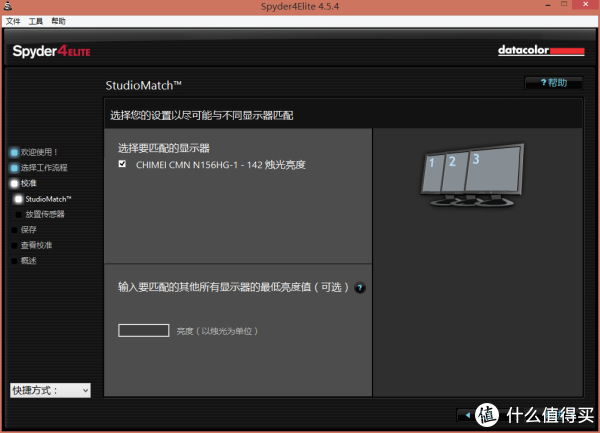Select the 选择工作流程 step in sidebar
Image resolution: width=600 pixels, height=433 pixels.
(x=39, y=168)
